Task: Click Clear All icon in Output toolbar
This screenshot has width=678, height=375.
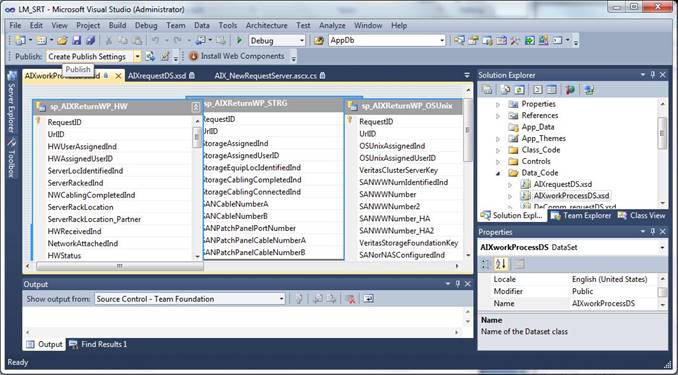Action: coord(351,299)
